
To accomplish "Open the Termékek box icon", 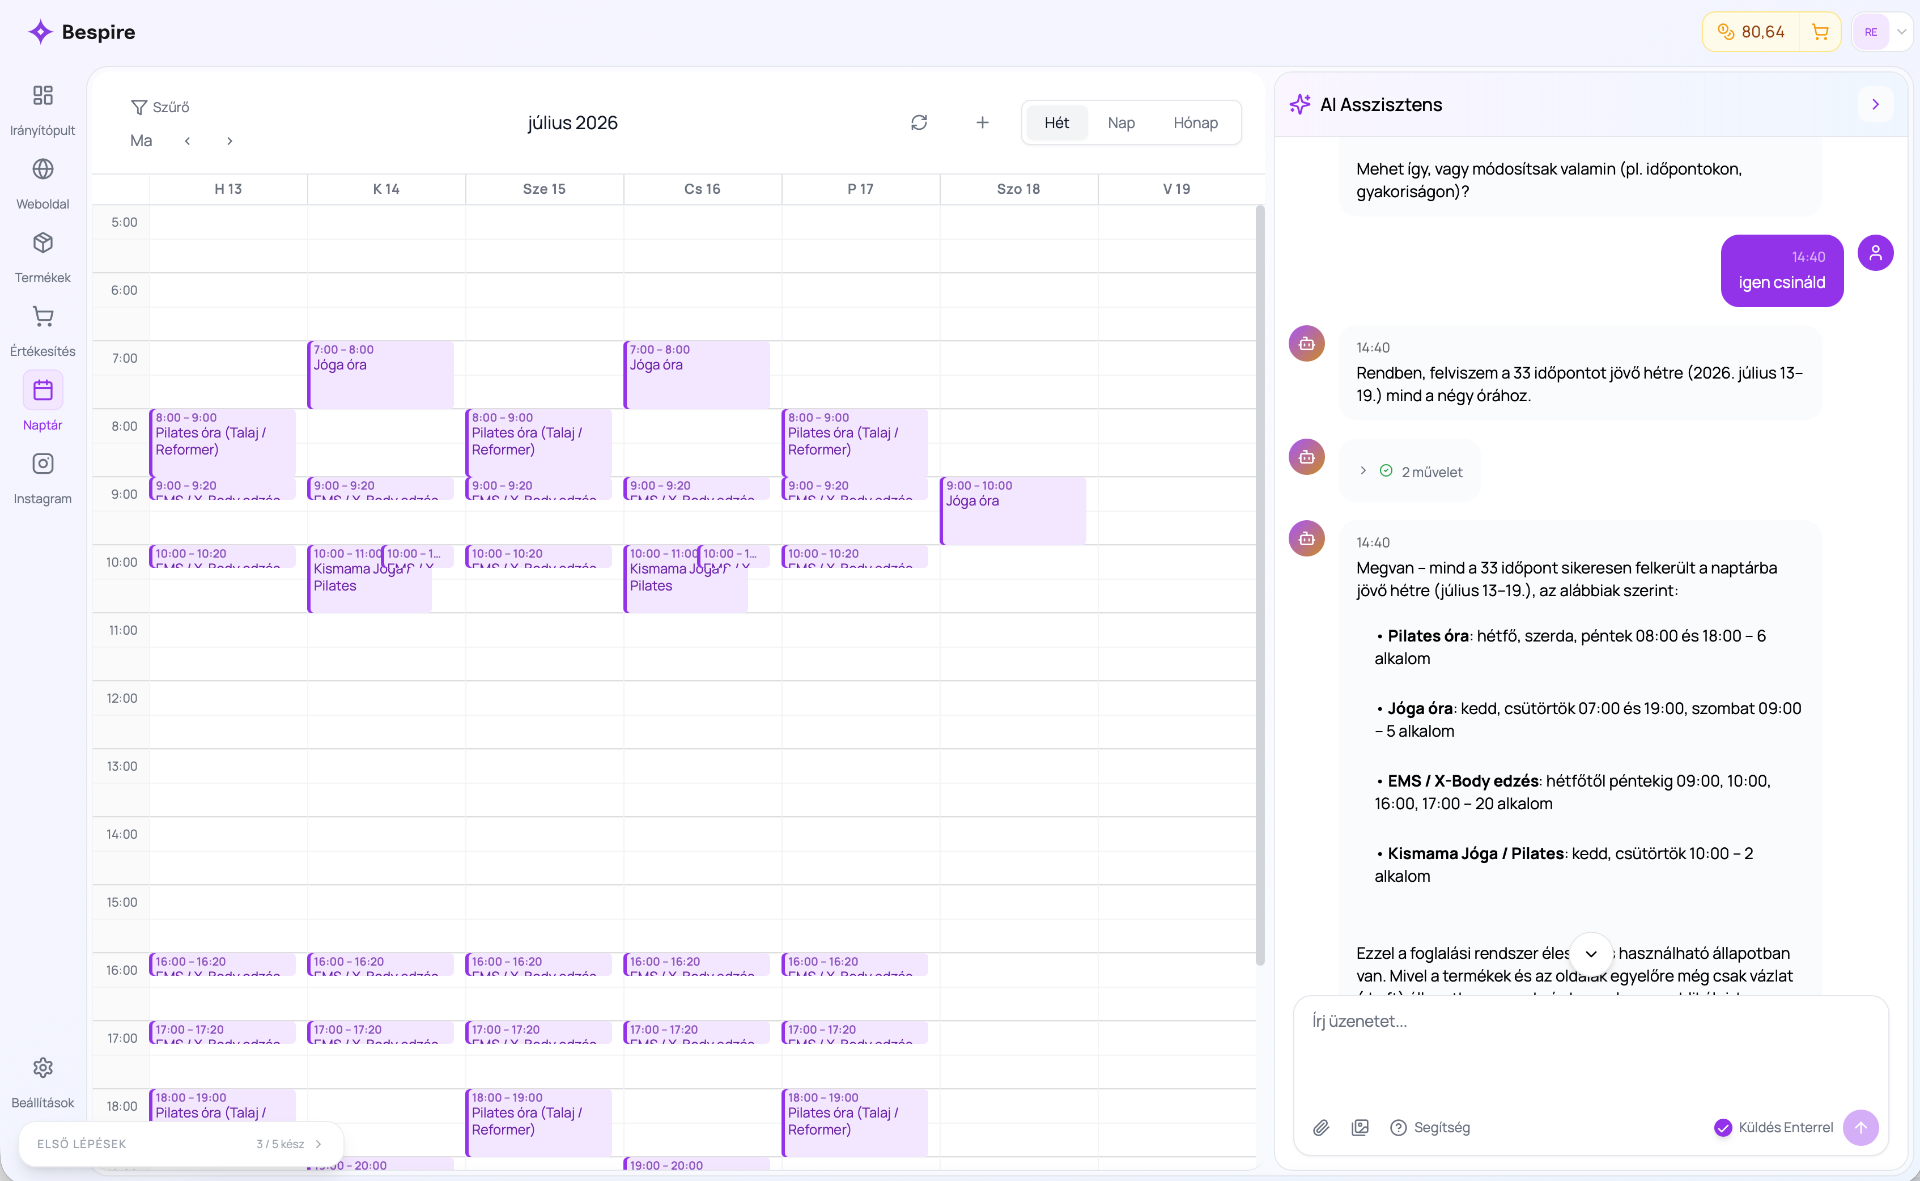I will click(x=42, y=243).
